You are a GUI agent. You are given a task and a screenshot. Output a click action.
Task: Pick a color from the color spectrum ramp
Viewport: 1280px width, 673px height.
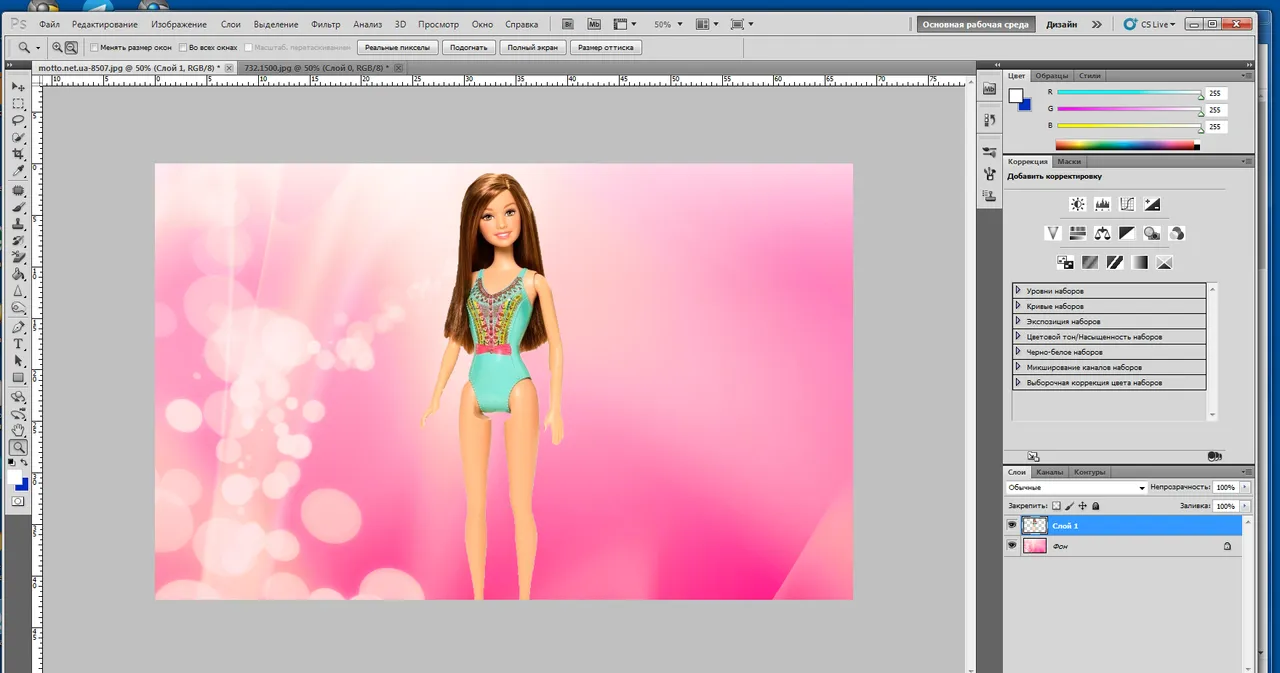pos(1127,145)
